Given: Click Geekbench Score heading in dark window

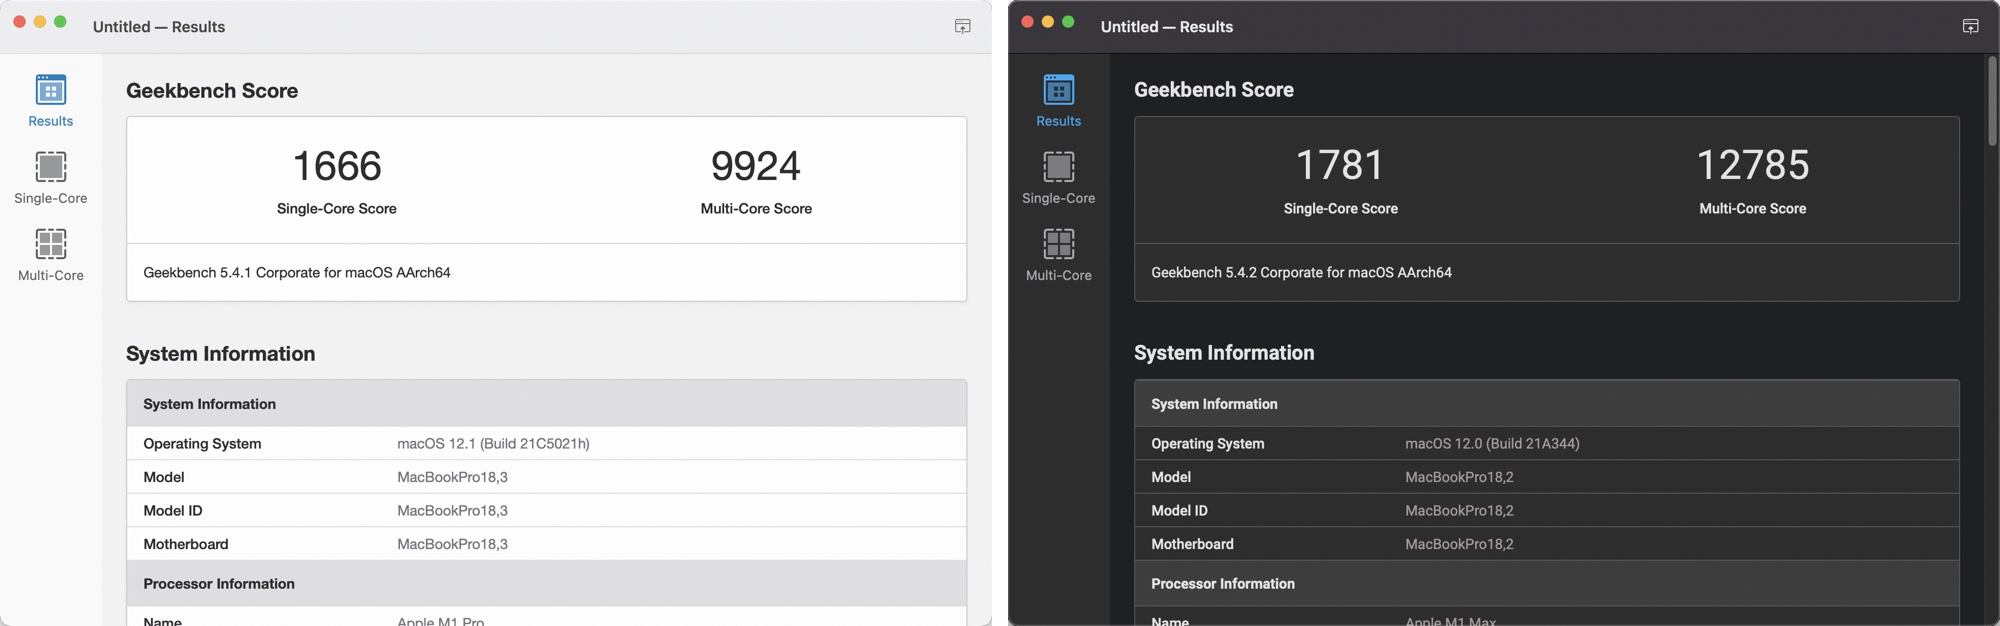Looking at the screenshot, I should [1214, 89].
